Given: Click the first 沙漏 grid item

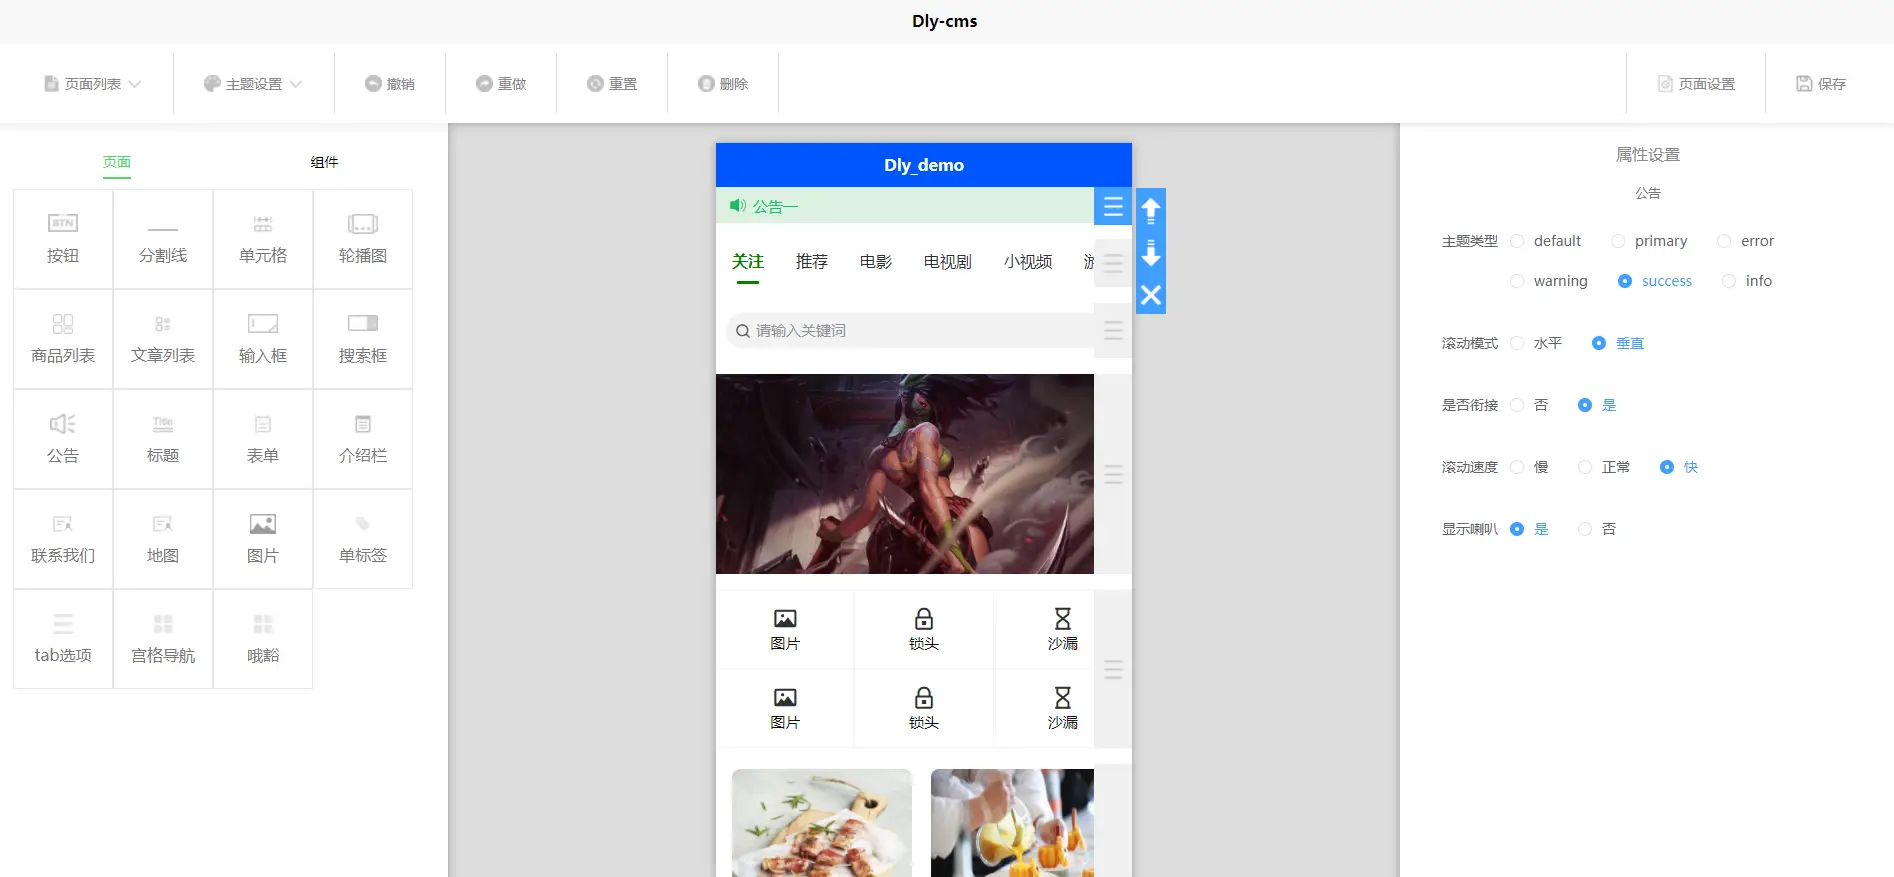Looking at the screenshot, I should click(x=1062, y=630).
